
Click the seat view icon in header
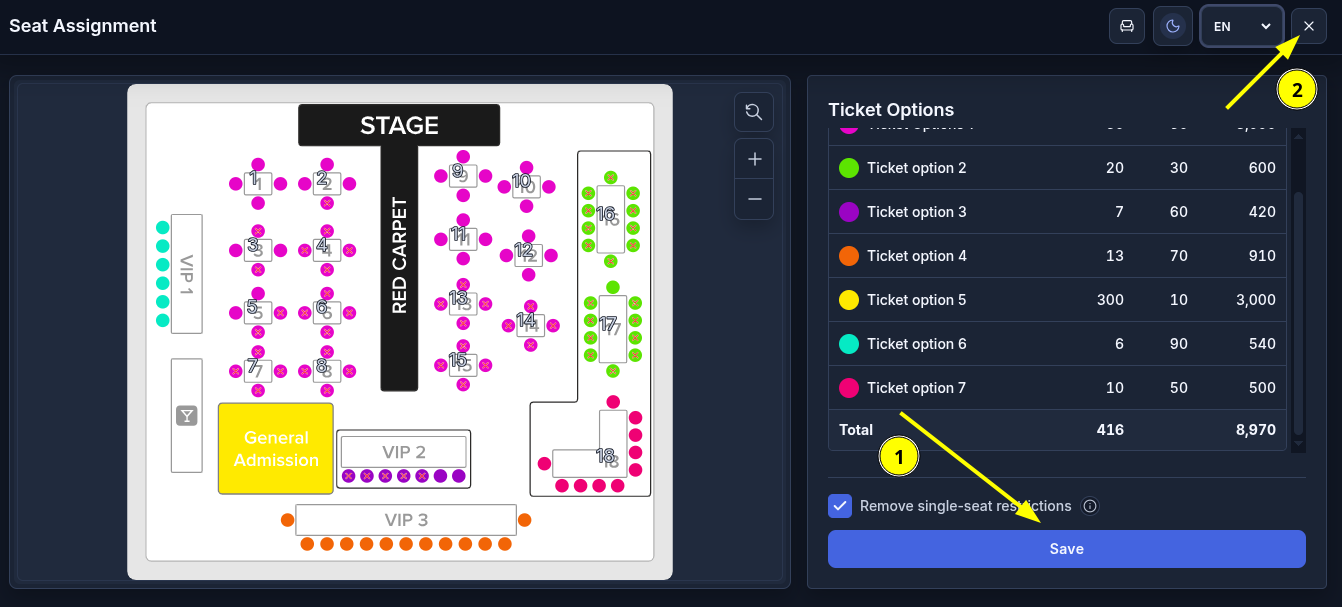tap(1127, 26)
